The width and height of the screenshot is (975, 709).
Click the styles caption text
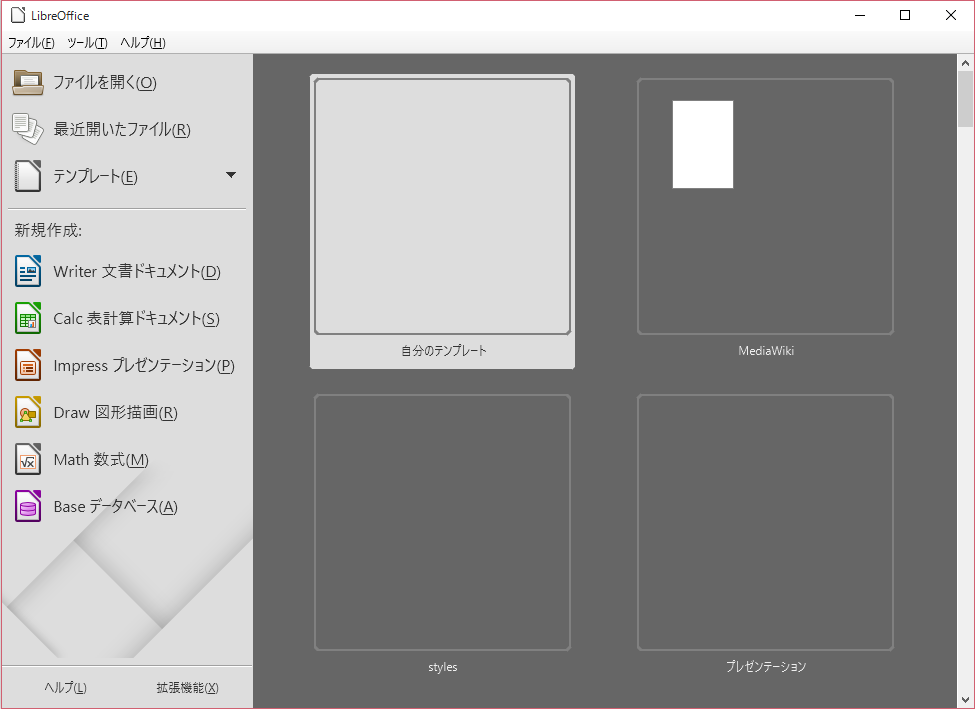[443, 667]
